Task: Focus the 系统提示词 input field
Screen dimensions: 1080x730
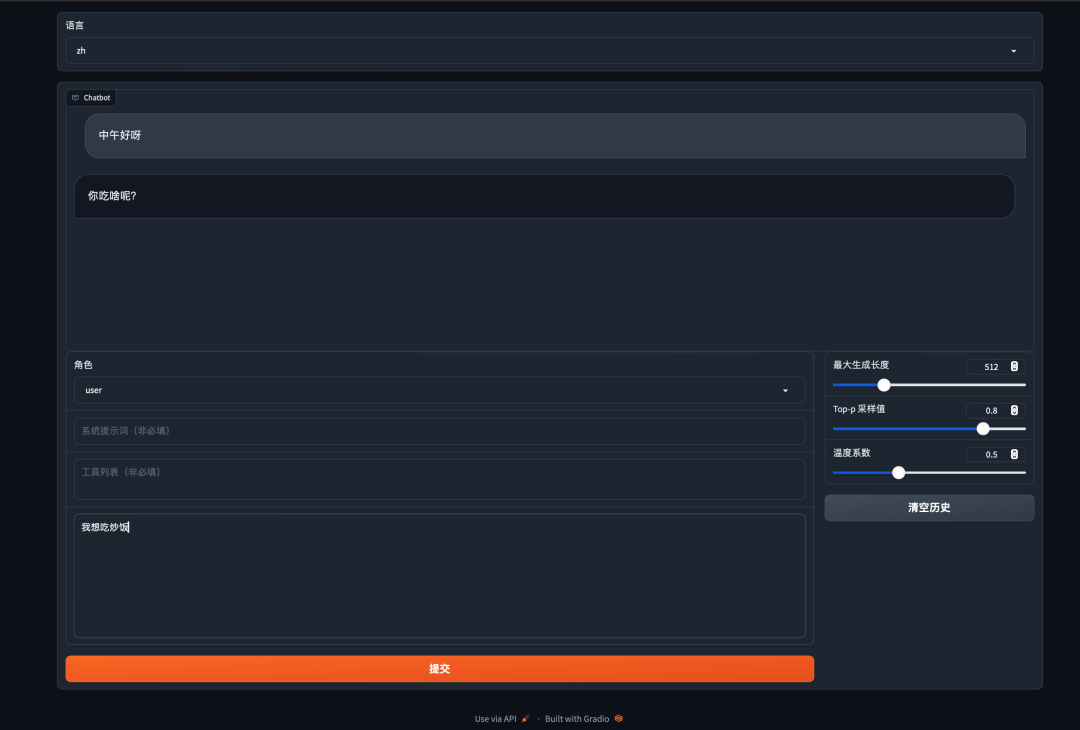Action: tap(439, 431)
